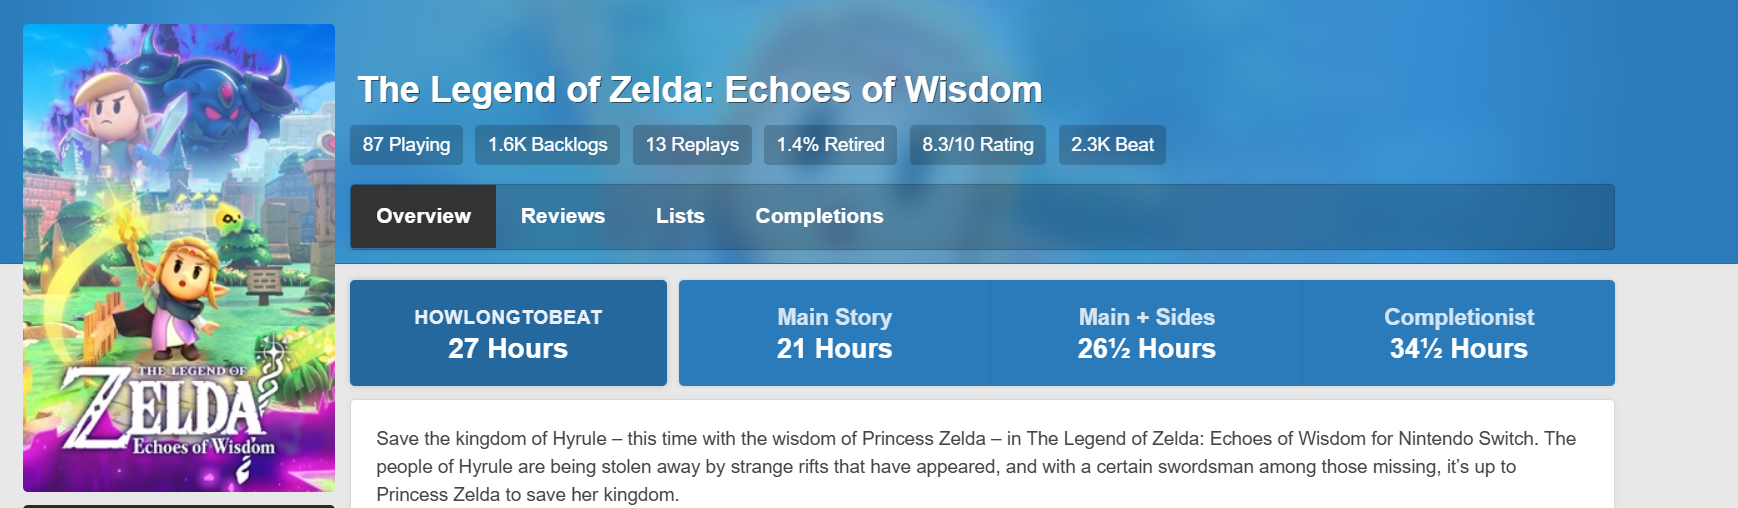Click the HowLongToBeat 27 Hours box
Viewport: 1738px width, 508px height.
point(508,333)
